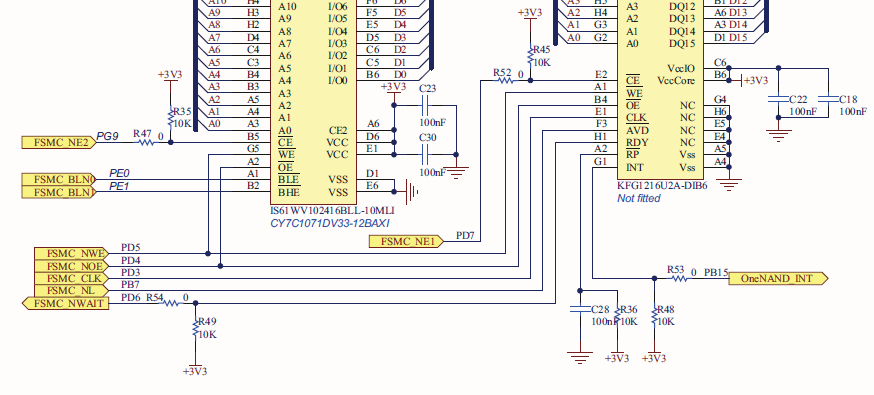
Task: Select resistor R54 symbol
Action: (171, 303)
